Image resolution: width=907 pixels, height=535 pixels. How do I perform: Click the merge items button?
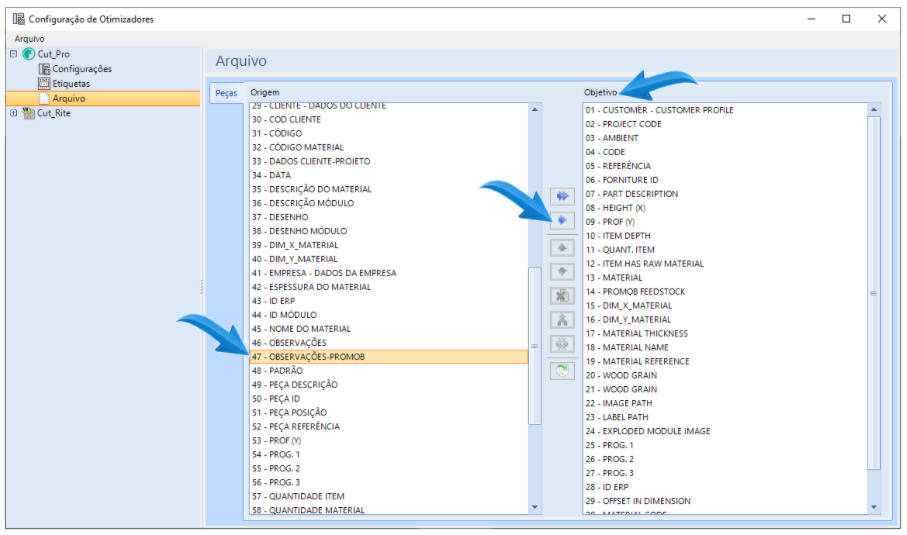(562, 320)
